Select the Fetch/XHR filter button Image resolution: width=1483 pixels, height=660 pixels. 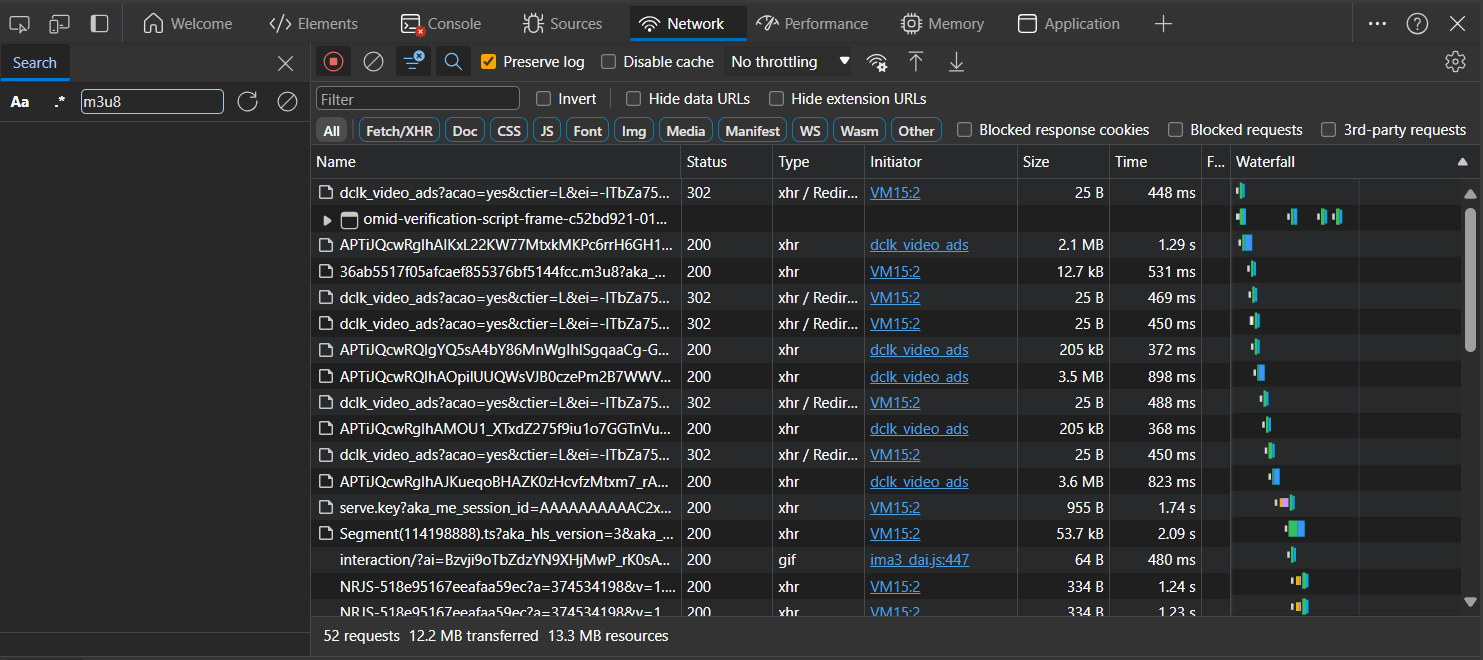(399, 131)
